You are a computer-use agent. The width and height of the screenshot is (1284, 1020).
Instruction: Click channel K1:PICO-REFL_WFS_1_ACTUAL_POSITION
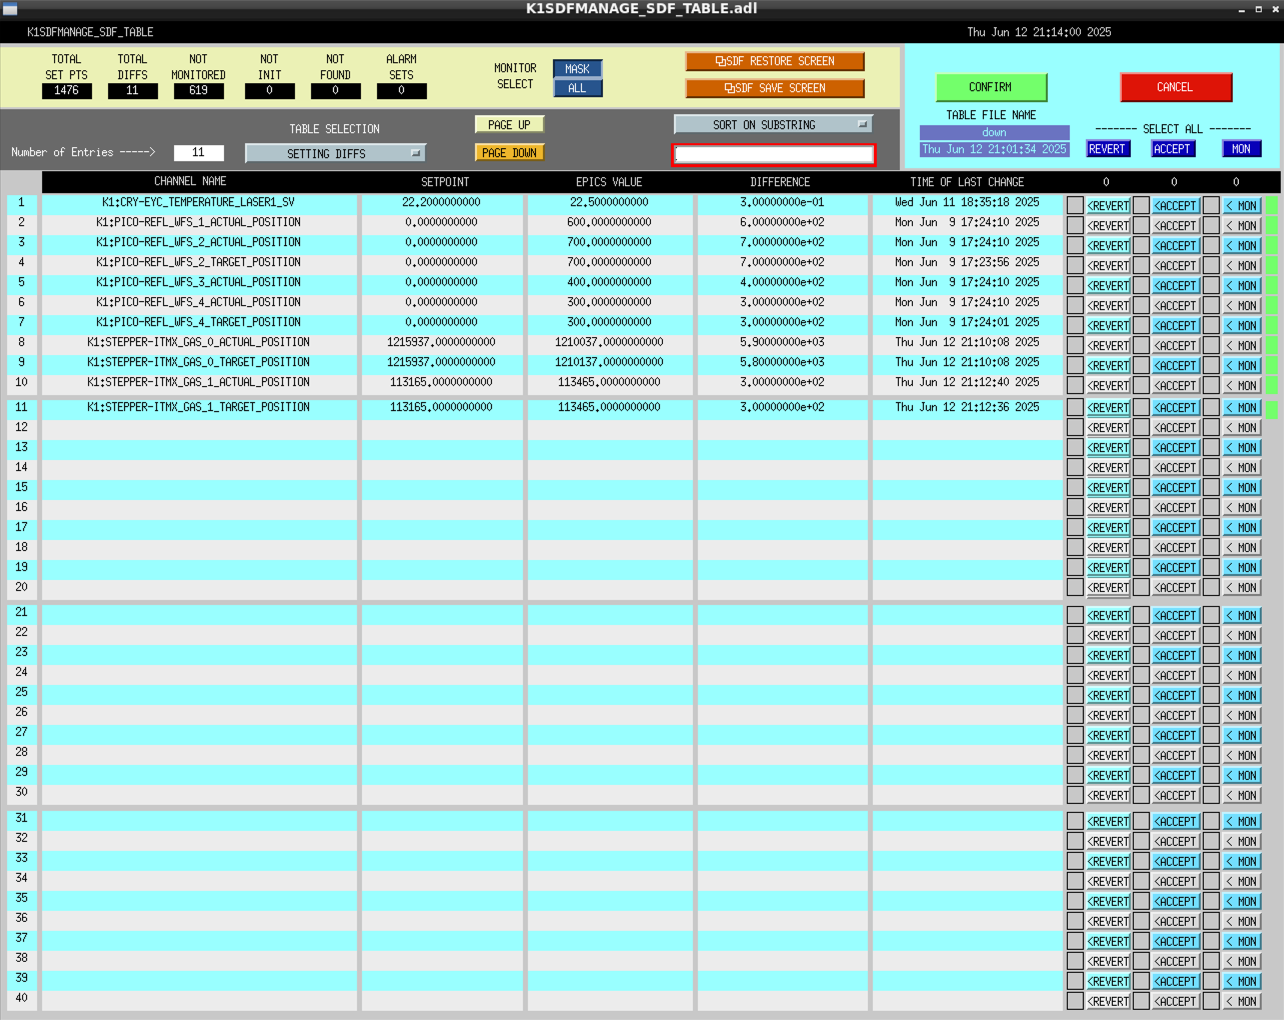tap(198, 222)
